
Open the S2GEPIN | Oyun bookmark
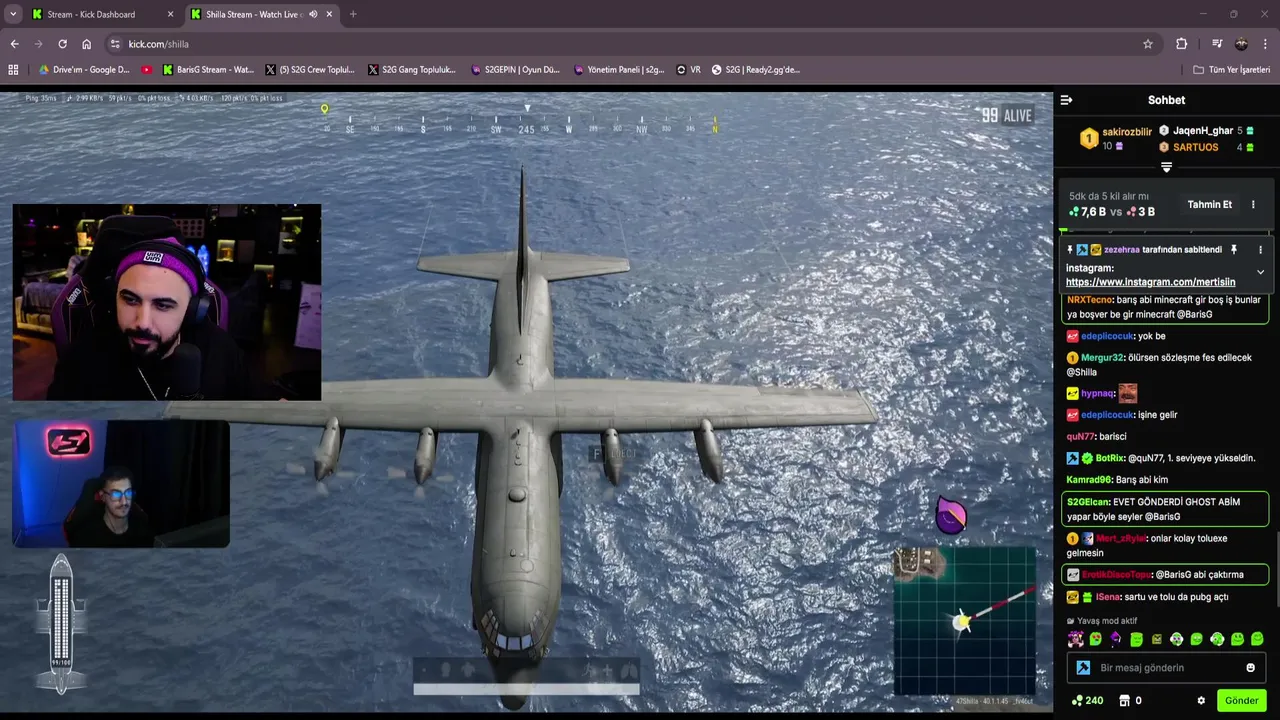tap(514, 70)
